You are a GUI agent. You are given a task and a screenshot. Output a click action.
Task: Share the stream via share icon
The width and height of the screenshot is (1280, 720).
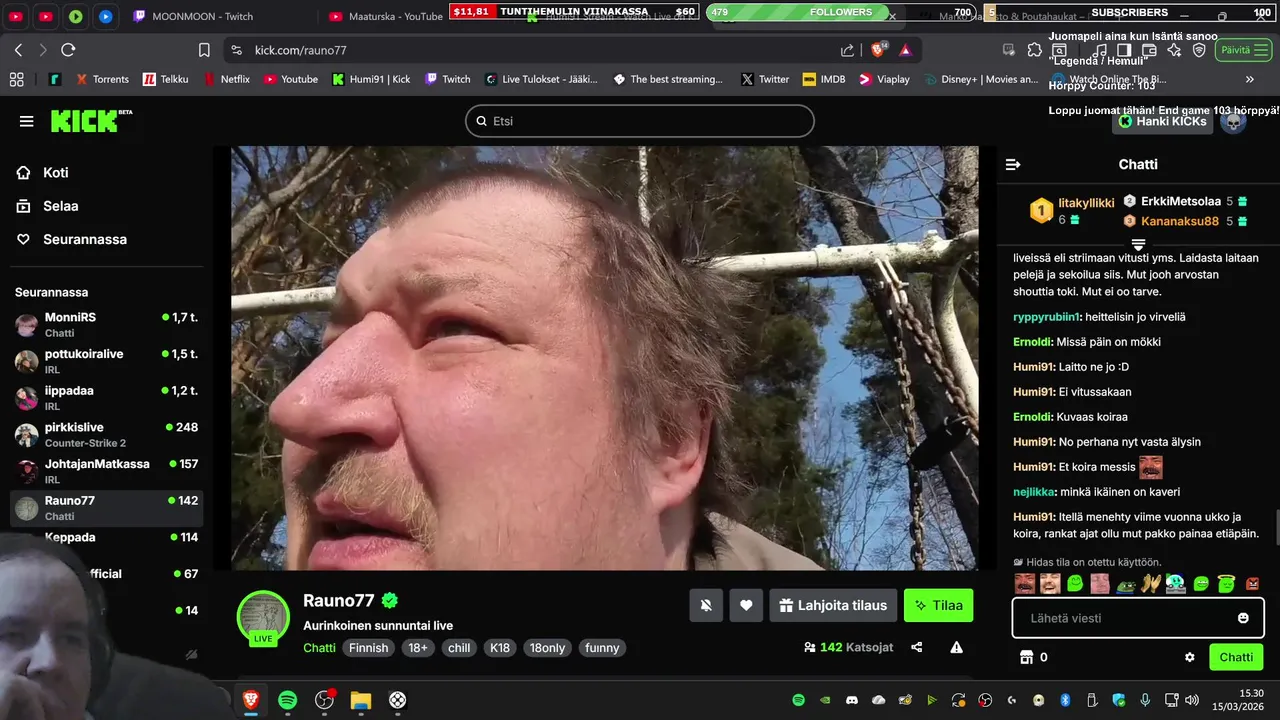click(x=917, y=647)
